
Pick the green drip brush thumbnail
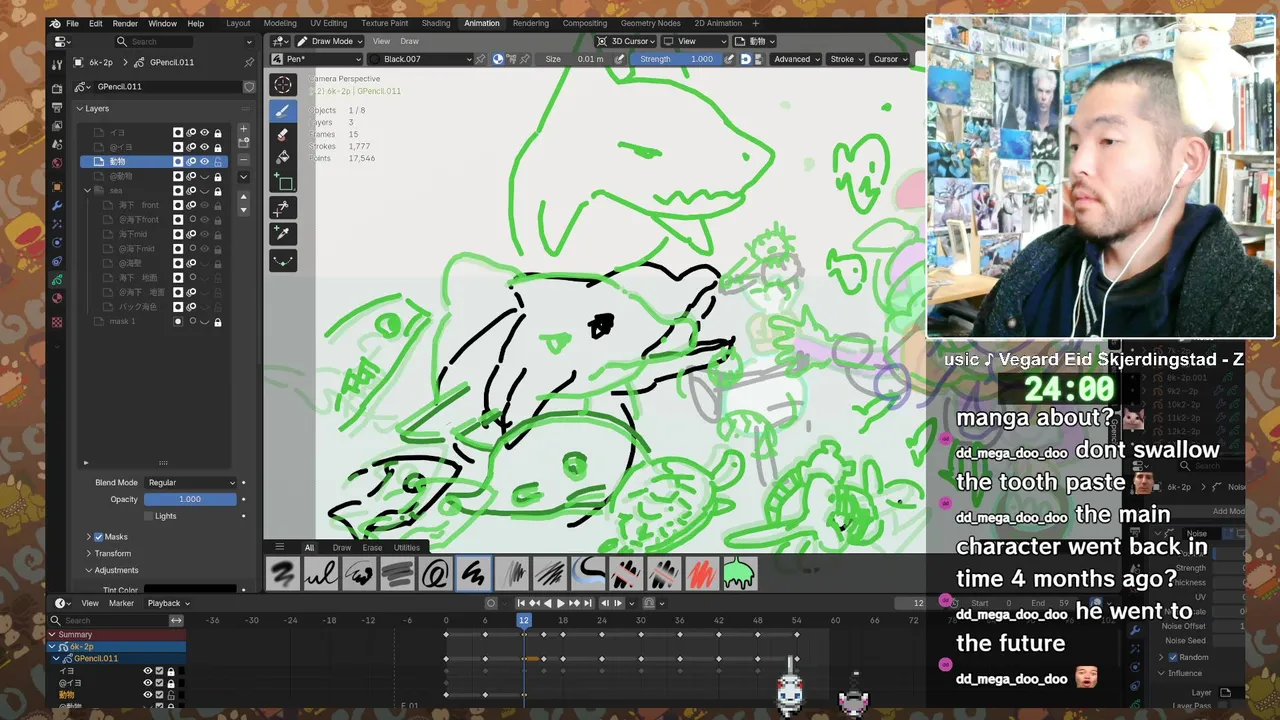tap(739, 573)
